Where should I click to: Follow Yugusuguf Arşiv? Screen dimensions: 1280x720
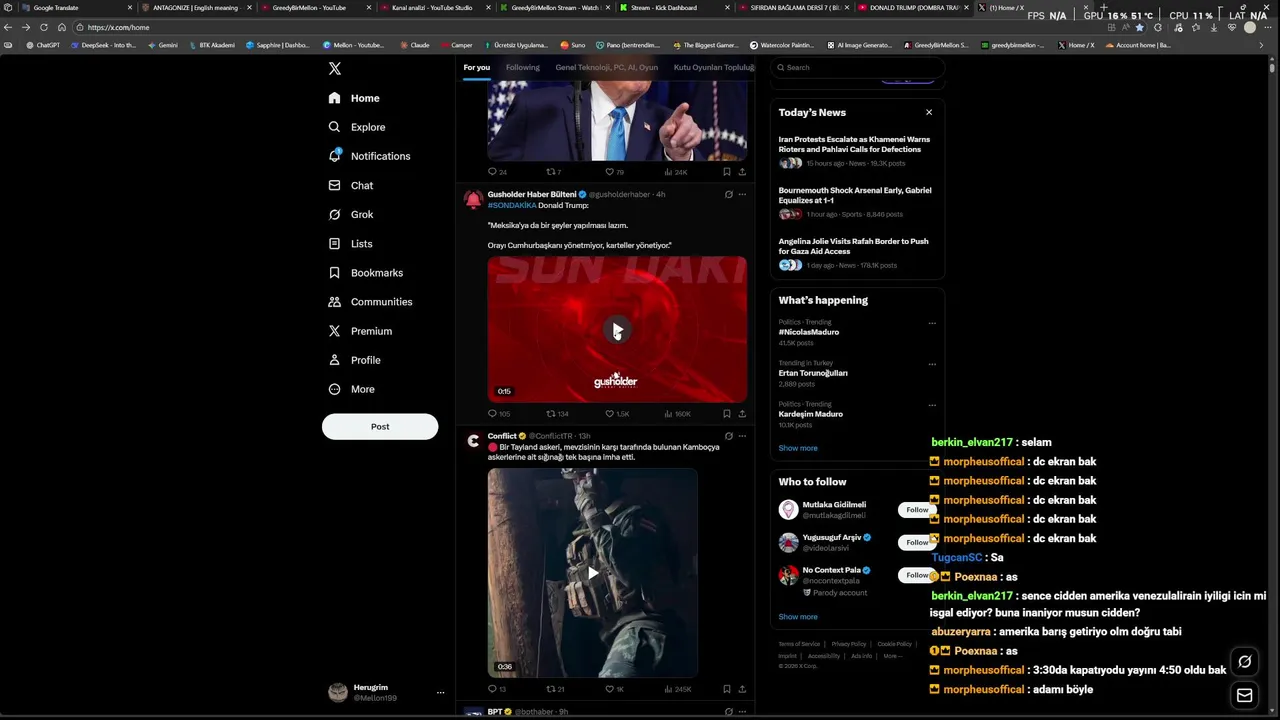(917, 542)
